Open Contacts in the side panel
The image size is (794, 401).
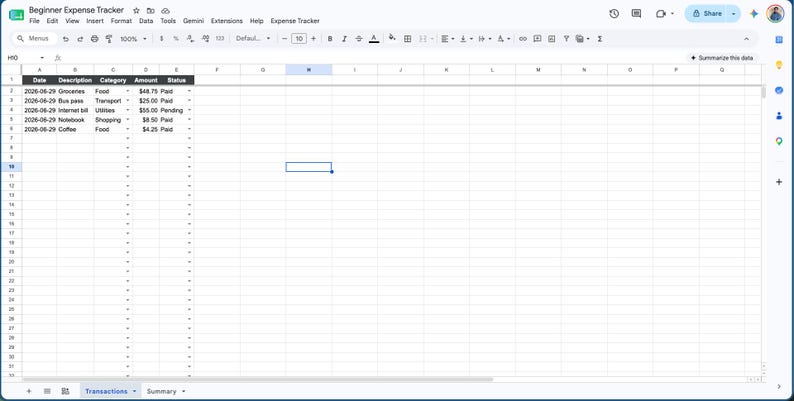pyautogui.click(x=779, y=116)
